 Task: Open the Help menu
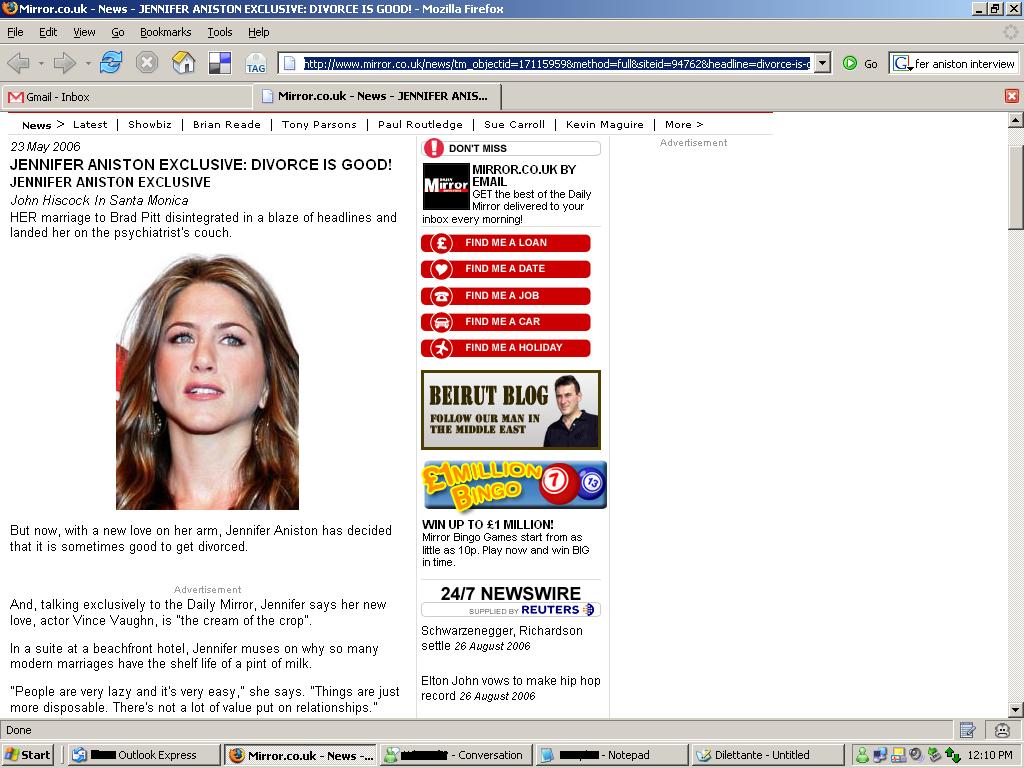click(x=258, y=32)
